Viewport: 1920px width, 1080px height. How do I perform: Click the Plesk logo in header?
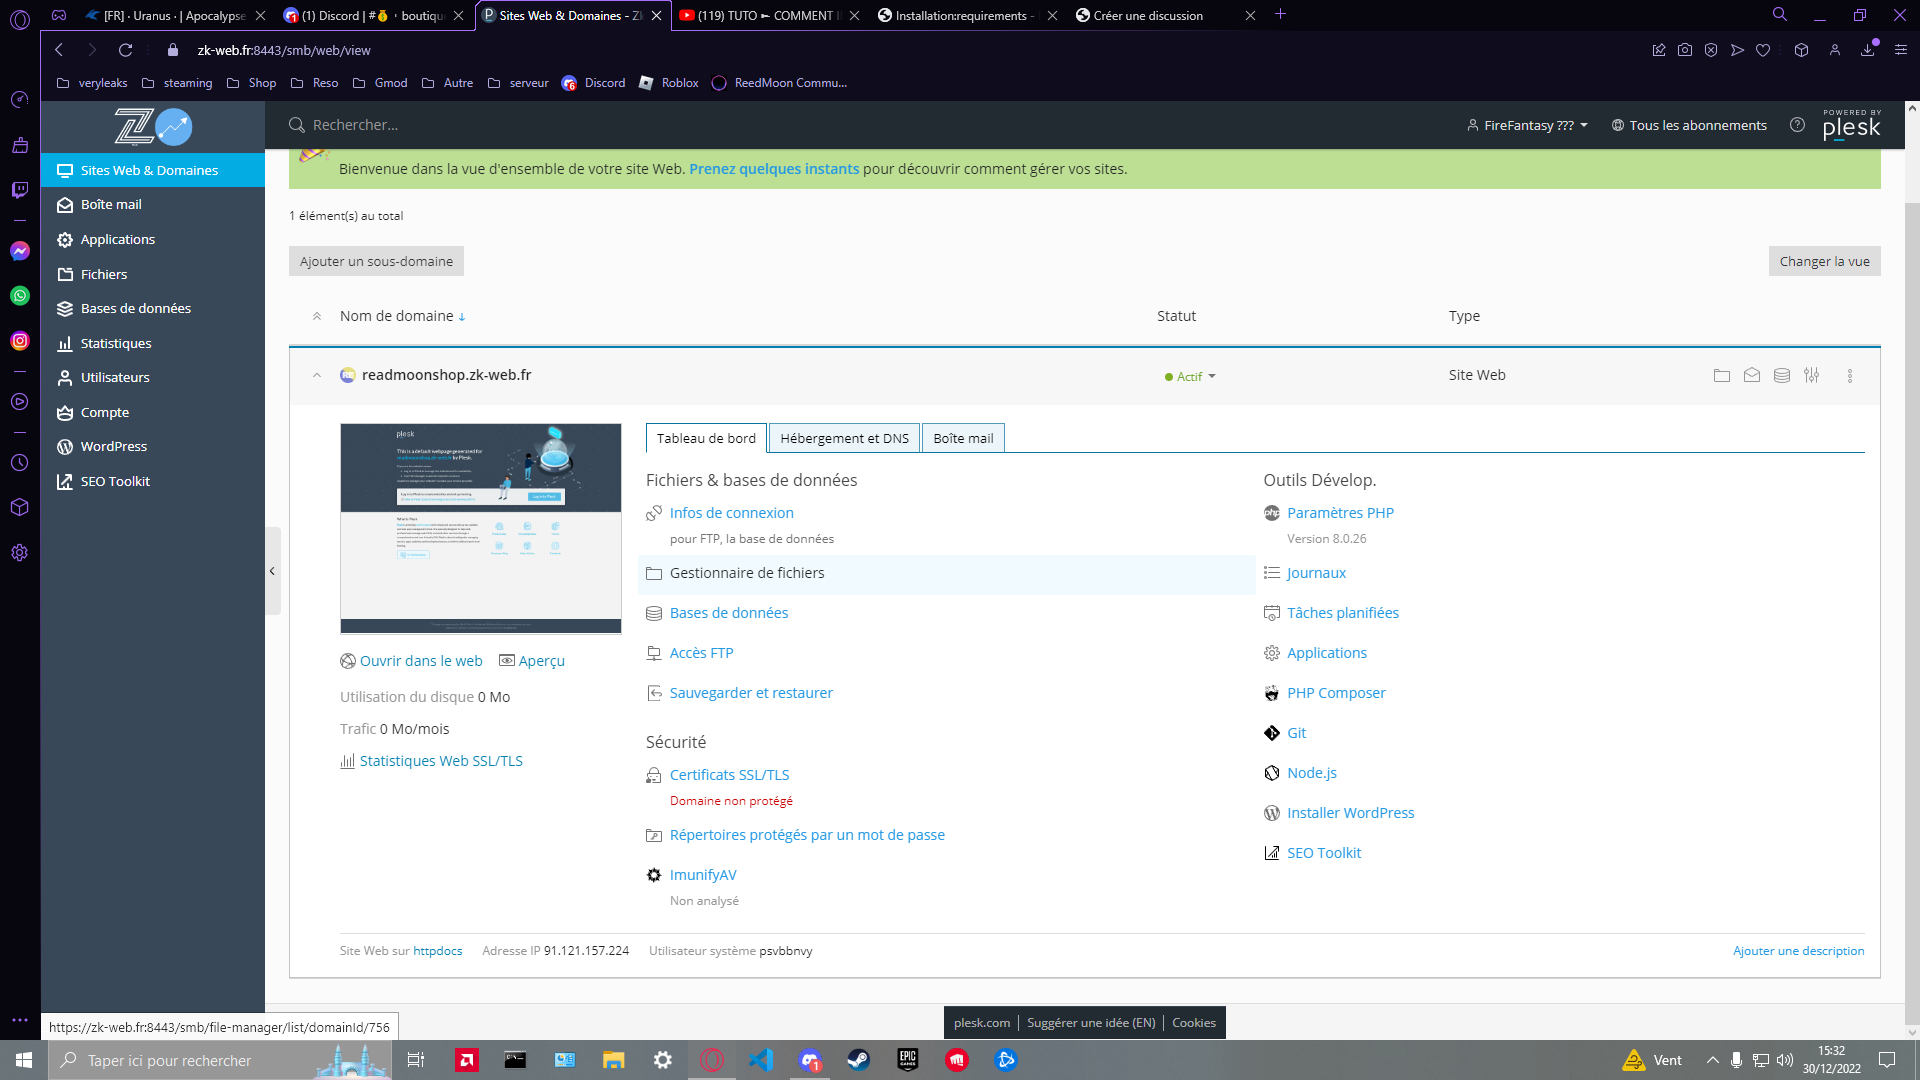tap(1851, 125)
